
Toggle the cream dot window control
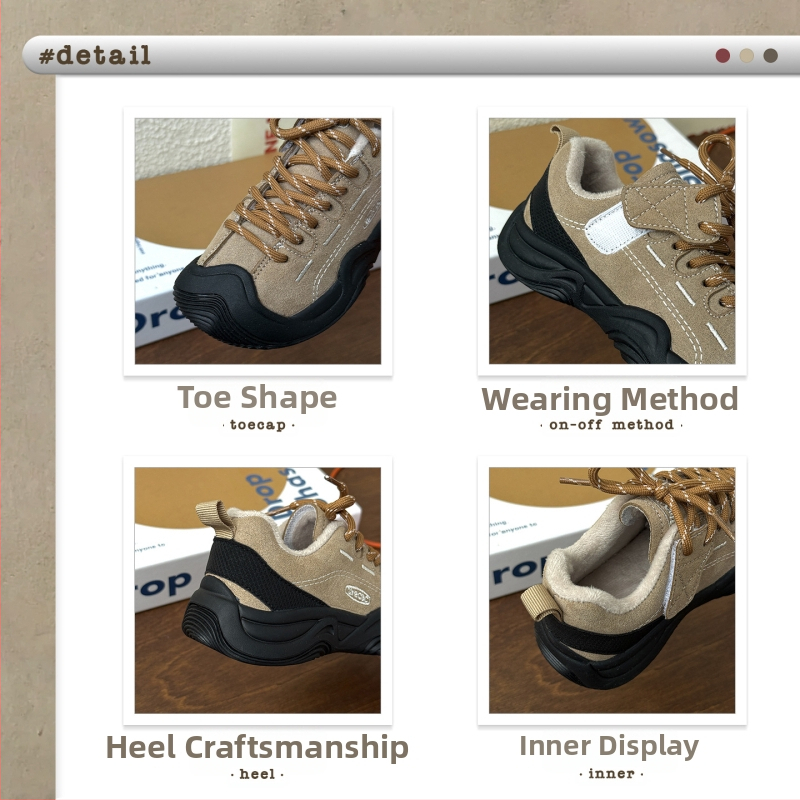746,56
